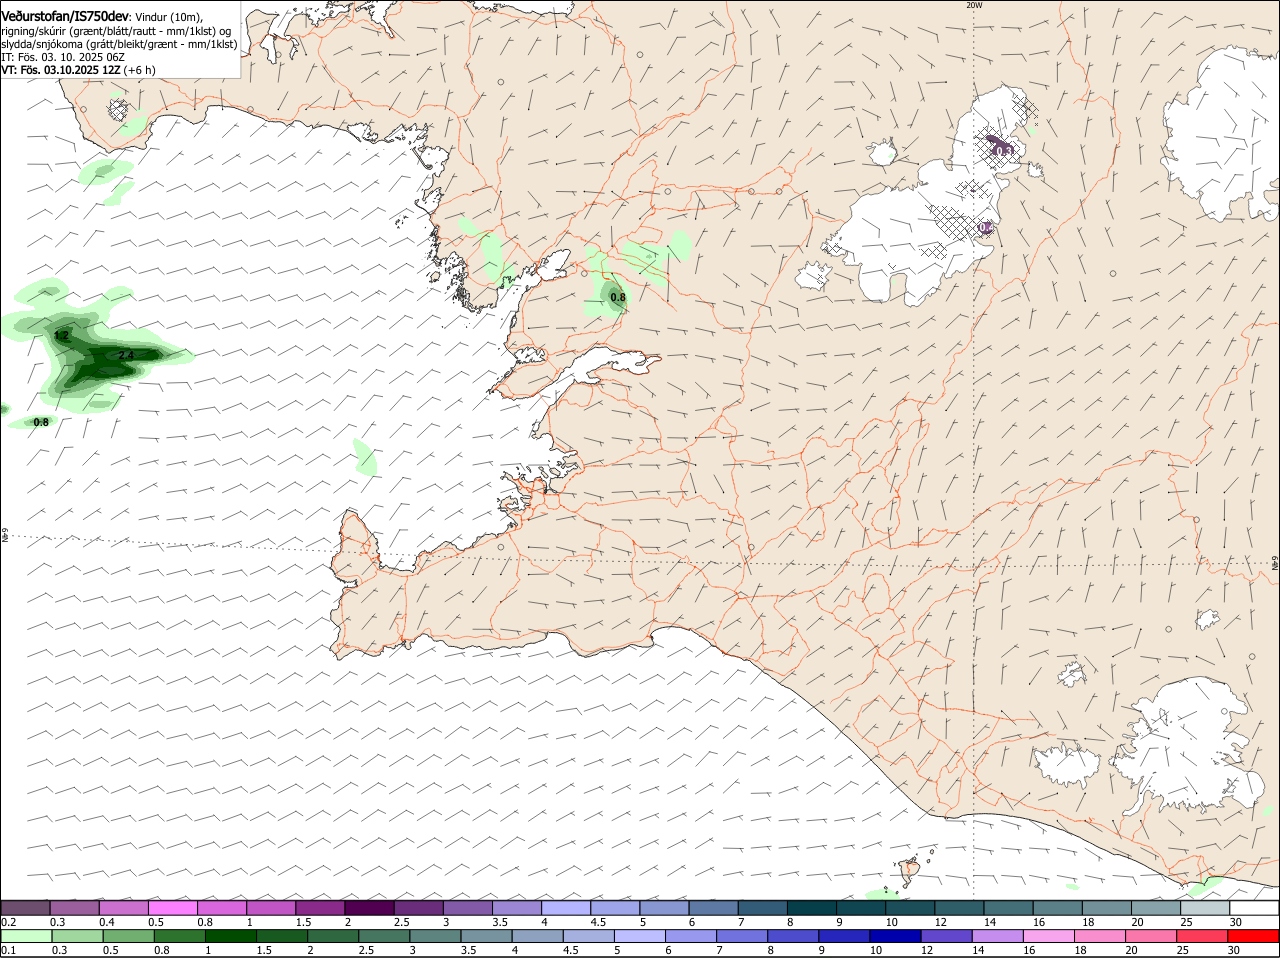The height and width of the screenshot is (958, 1280).
Task: Select the dark purple swatch labeled 2 in the top legend row
Action: coord(369,908)
